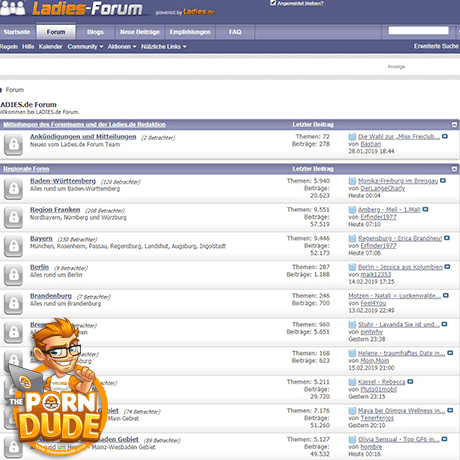The width and height of the screenshot is (460, 460).
Task: Click the search input field
Action: click(x=418, y=31)
